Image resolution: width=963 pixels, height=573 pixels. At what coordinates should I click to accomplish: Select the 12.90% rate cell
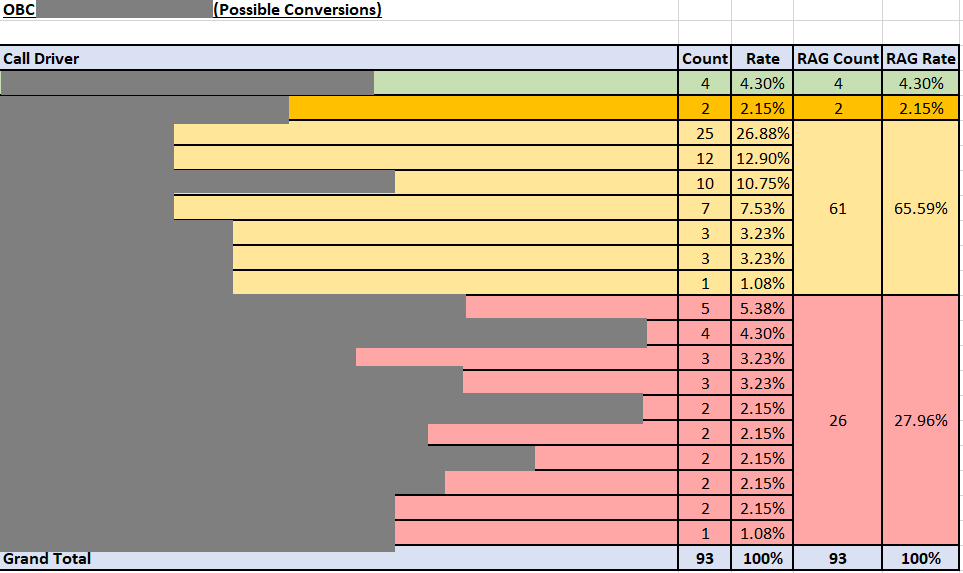pos(762,158)
